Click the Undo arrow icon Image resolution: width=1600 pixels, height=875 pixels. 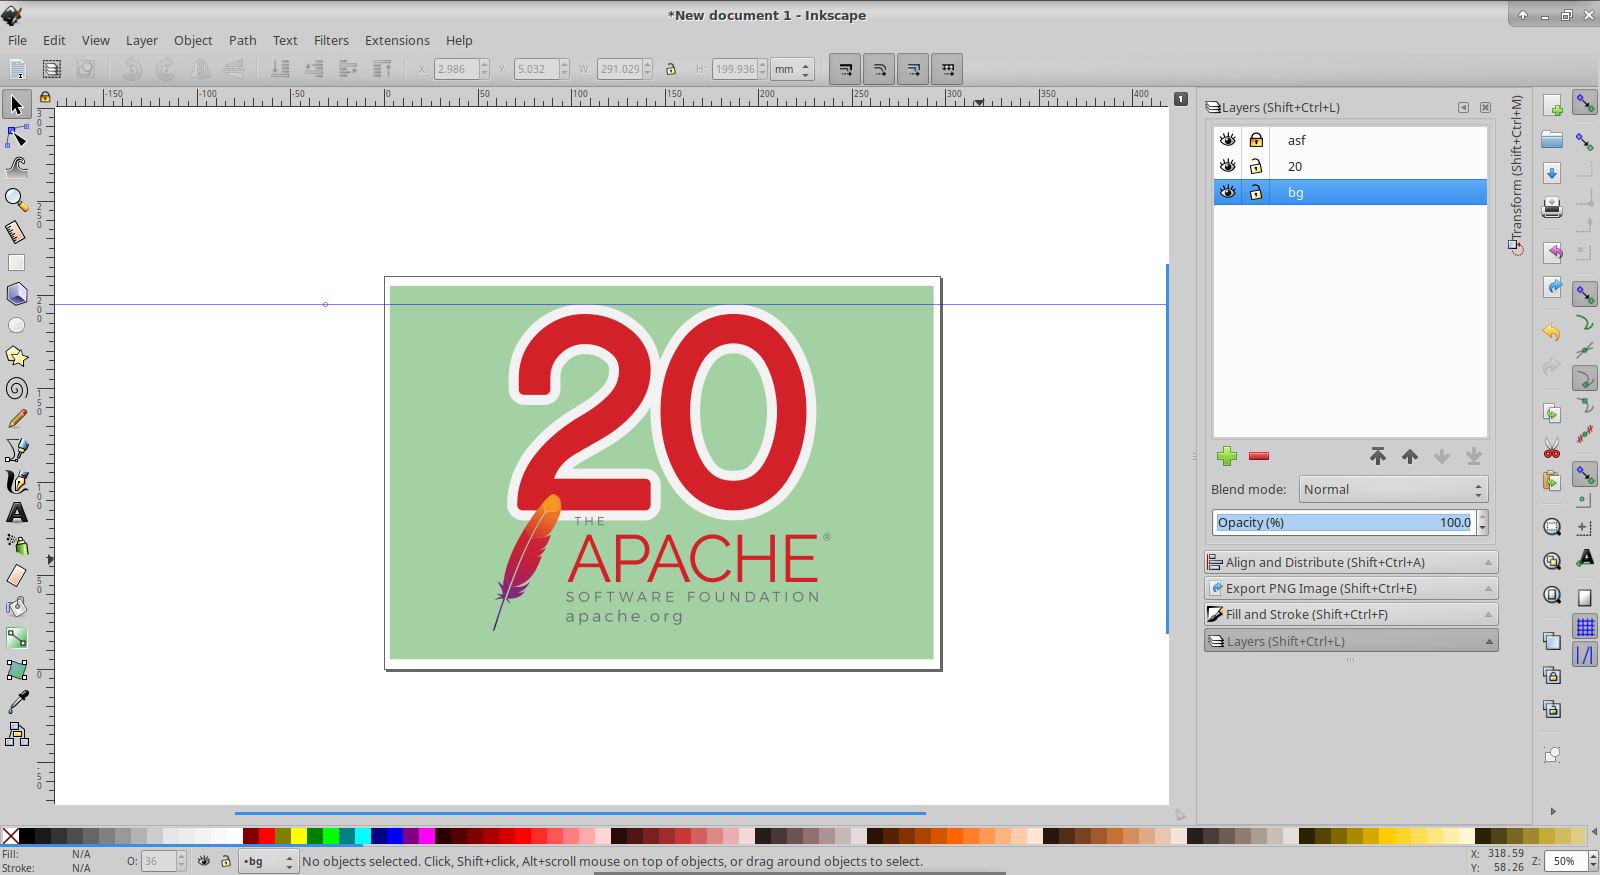pos(1552,332)
